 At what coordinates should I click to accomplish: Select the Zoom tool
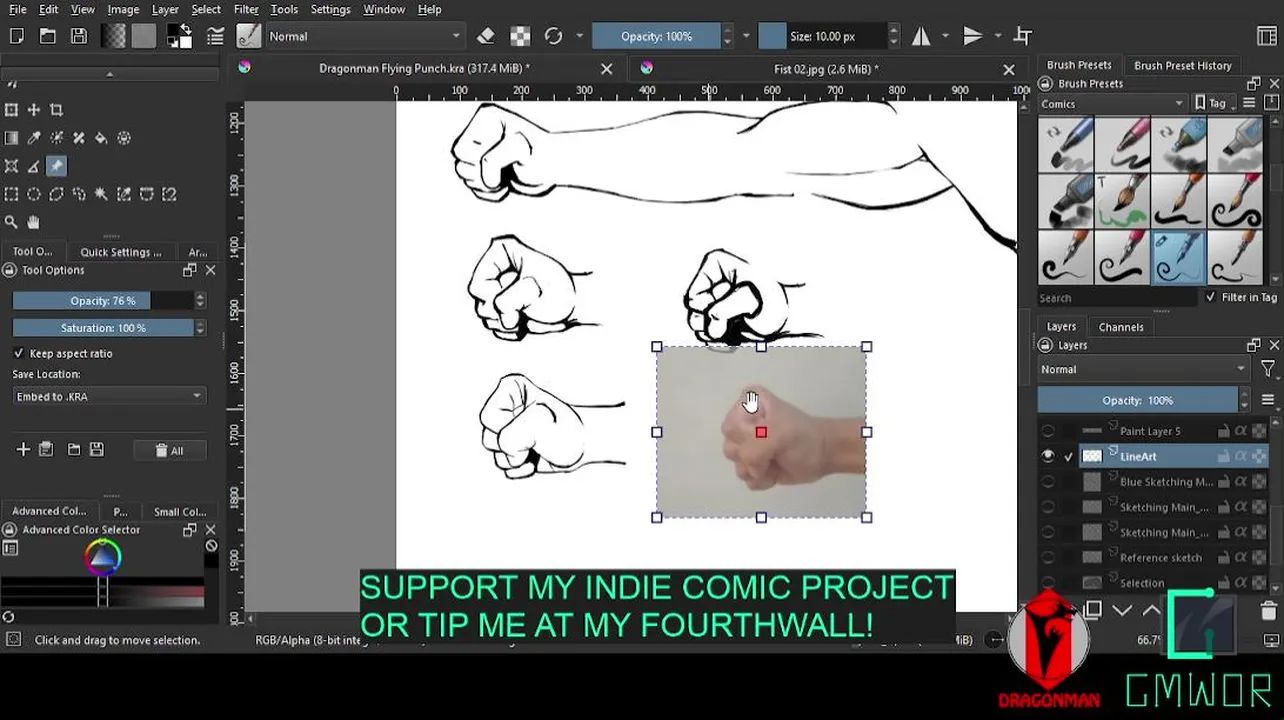point(11,222)
